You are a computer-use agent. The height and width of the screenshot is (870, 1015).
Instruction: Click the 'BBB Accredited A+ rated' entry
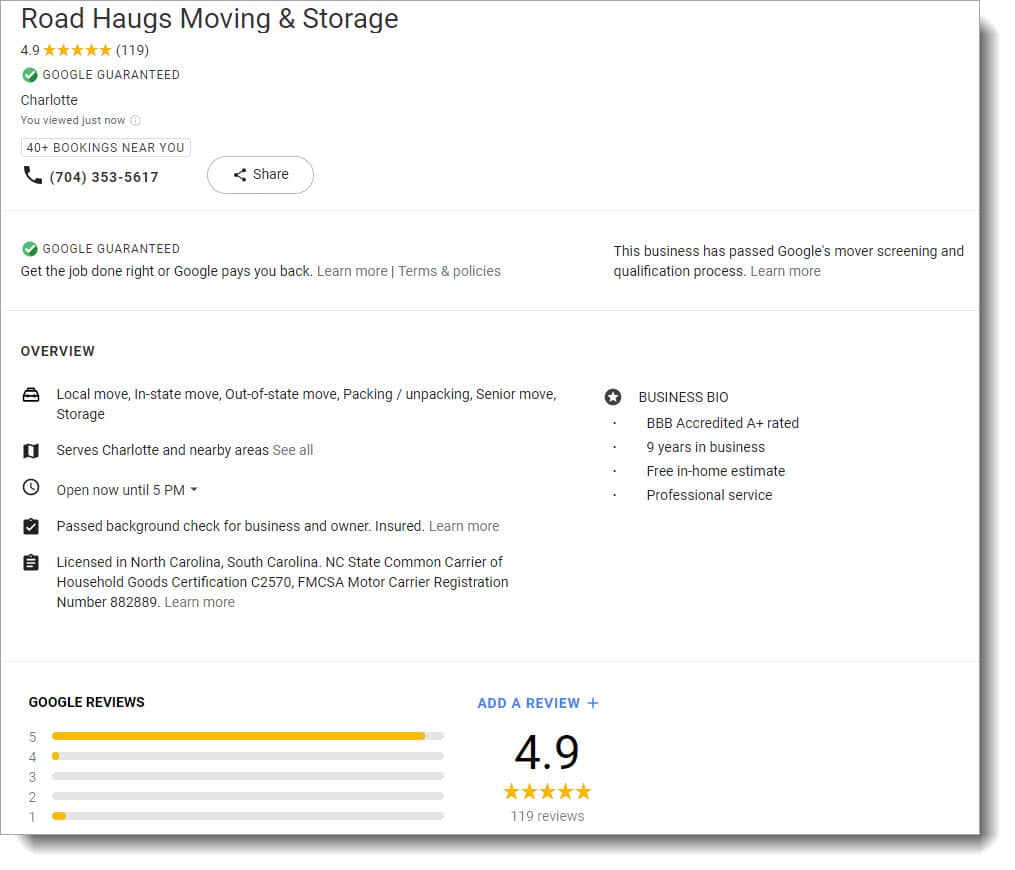[x=722, y=423]
